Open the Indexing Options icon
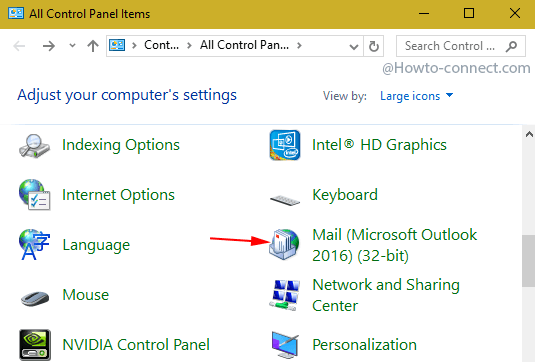This screenshot has width=535, height=362. click(34, 145)
